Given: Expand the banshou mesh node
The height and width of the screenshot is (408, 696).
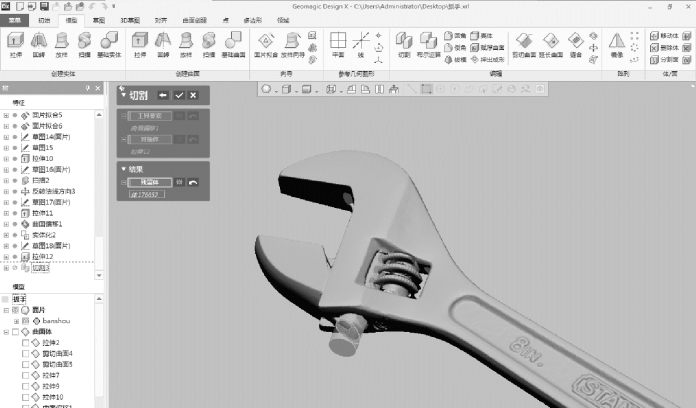Looking at the screenshot, I should point(16,321).
